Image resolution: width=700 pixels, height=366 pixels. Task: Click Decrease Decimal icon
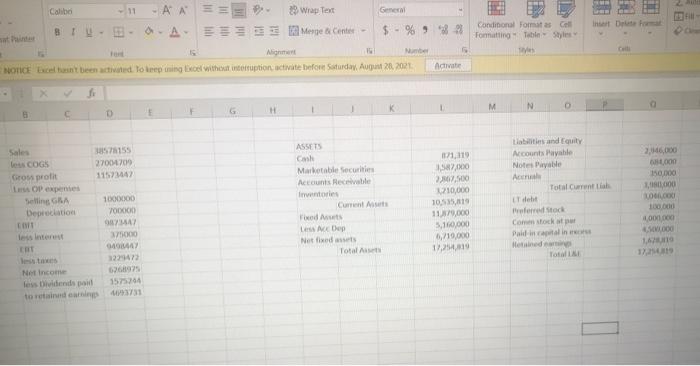coord(458,30)
